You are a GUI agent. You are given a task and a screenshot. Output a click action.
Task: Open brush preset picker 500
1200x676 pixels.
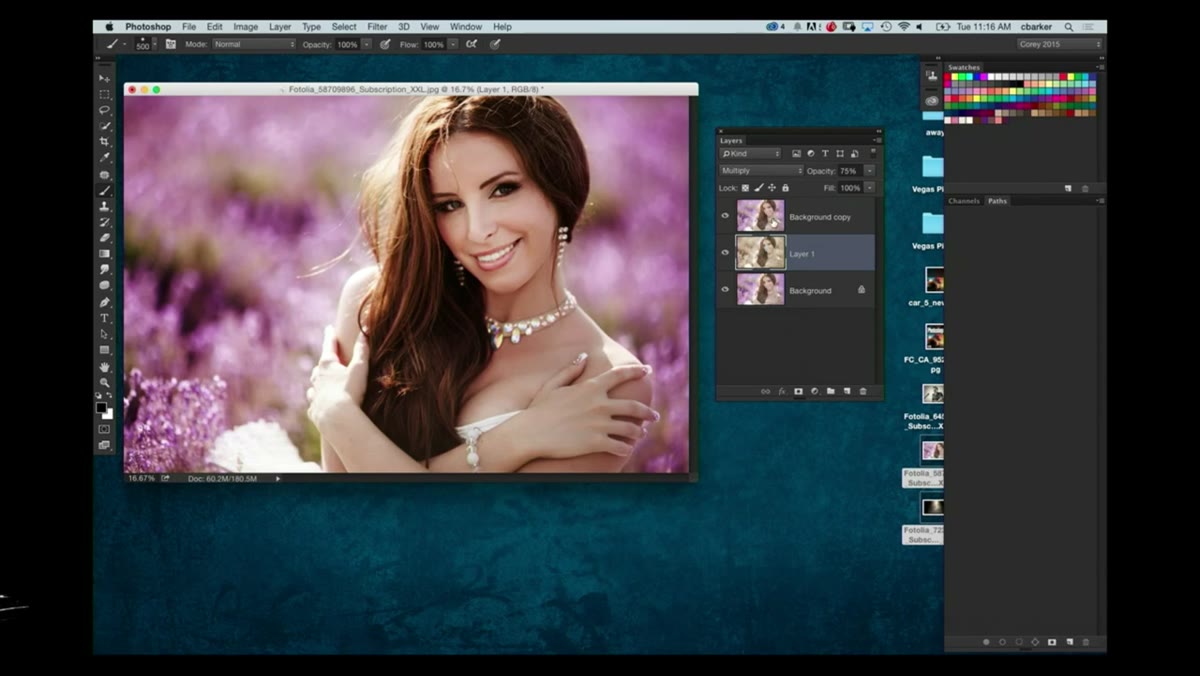click(x=144, y=44)
